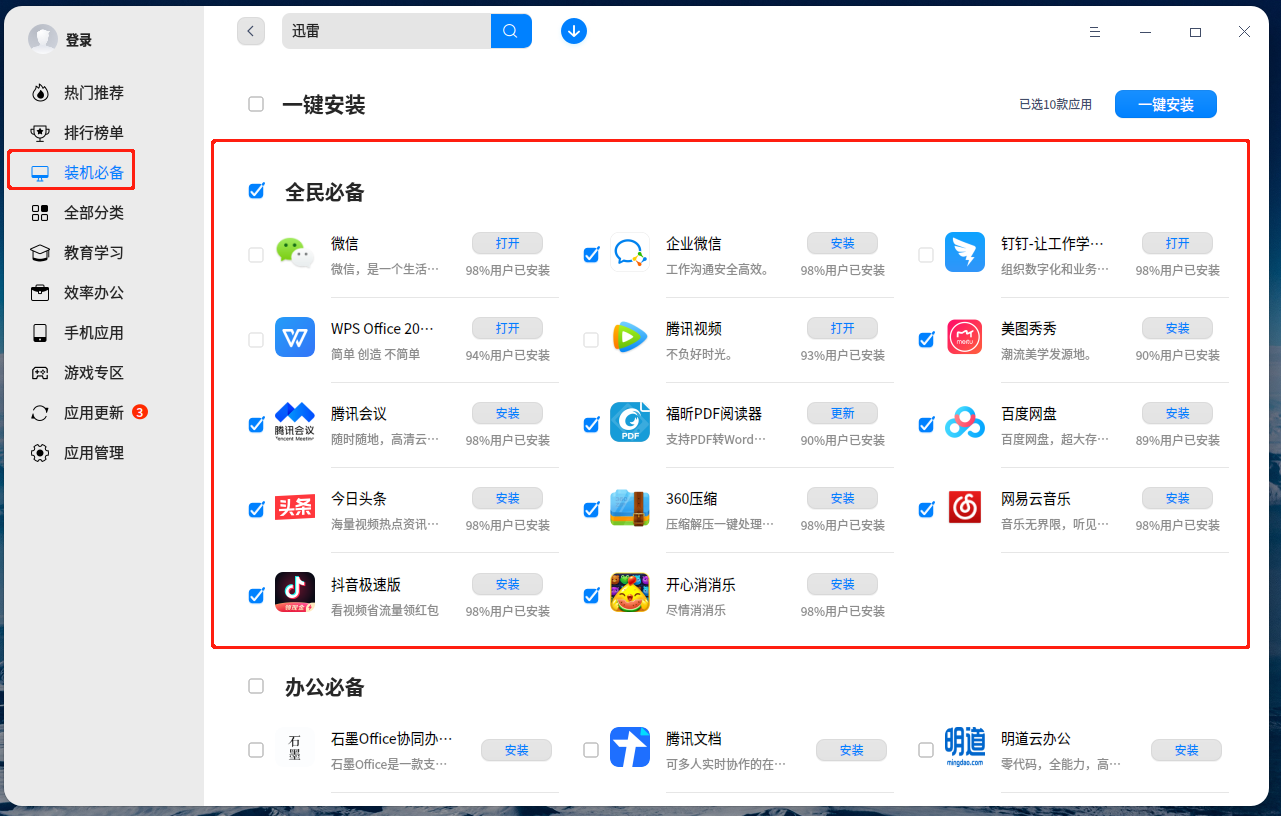Click the user avatar icon
1281x816 pixels.
43,39
